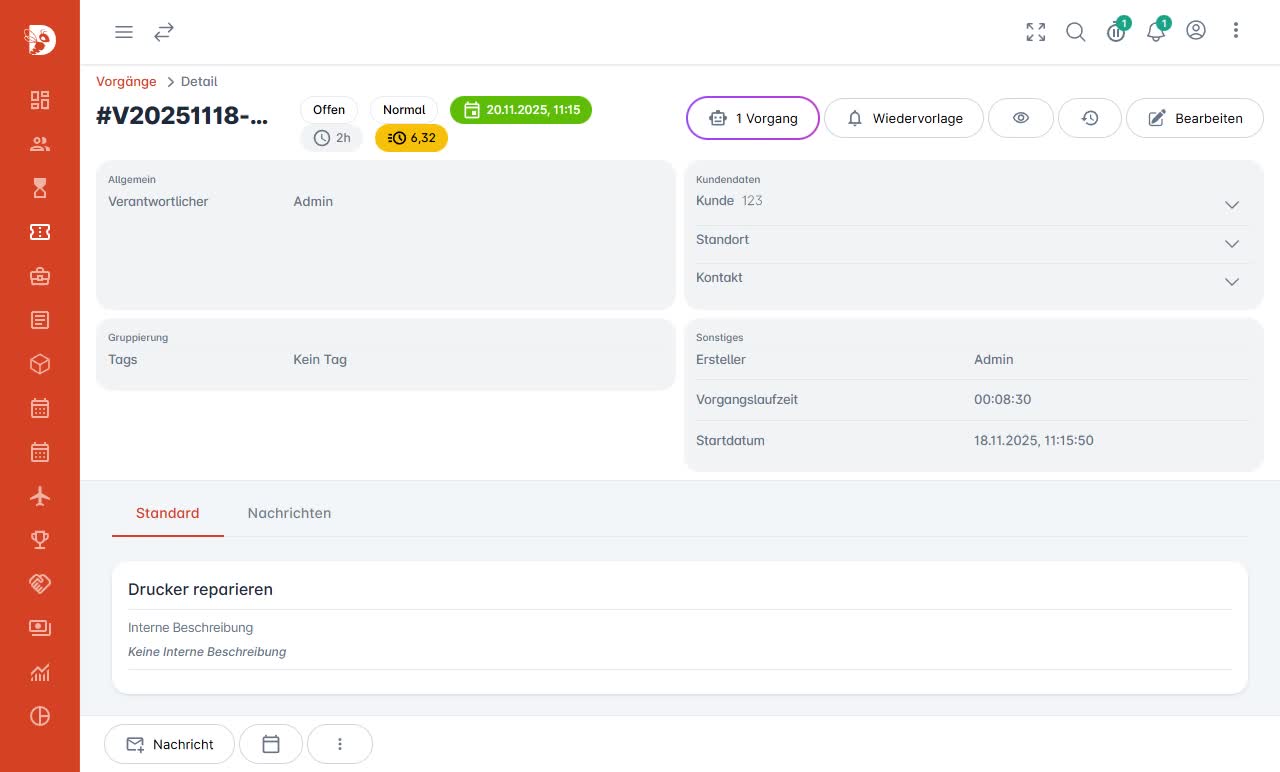Screen dimensions: 1280x772
Task: Expand the Standort section chevron
Action: click(1232, 244)
